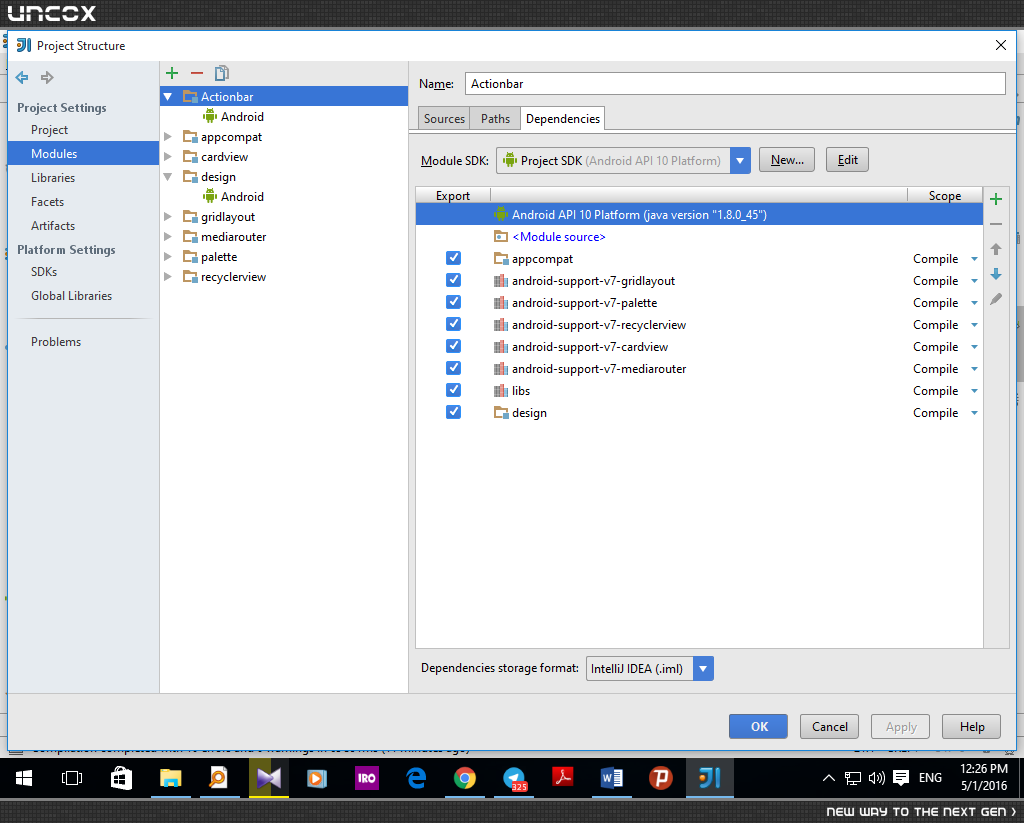1024x823 pixels.
Task: Click the Scope column header
Action: point(944,195)
